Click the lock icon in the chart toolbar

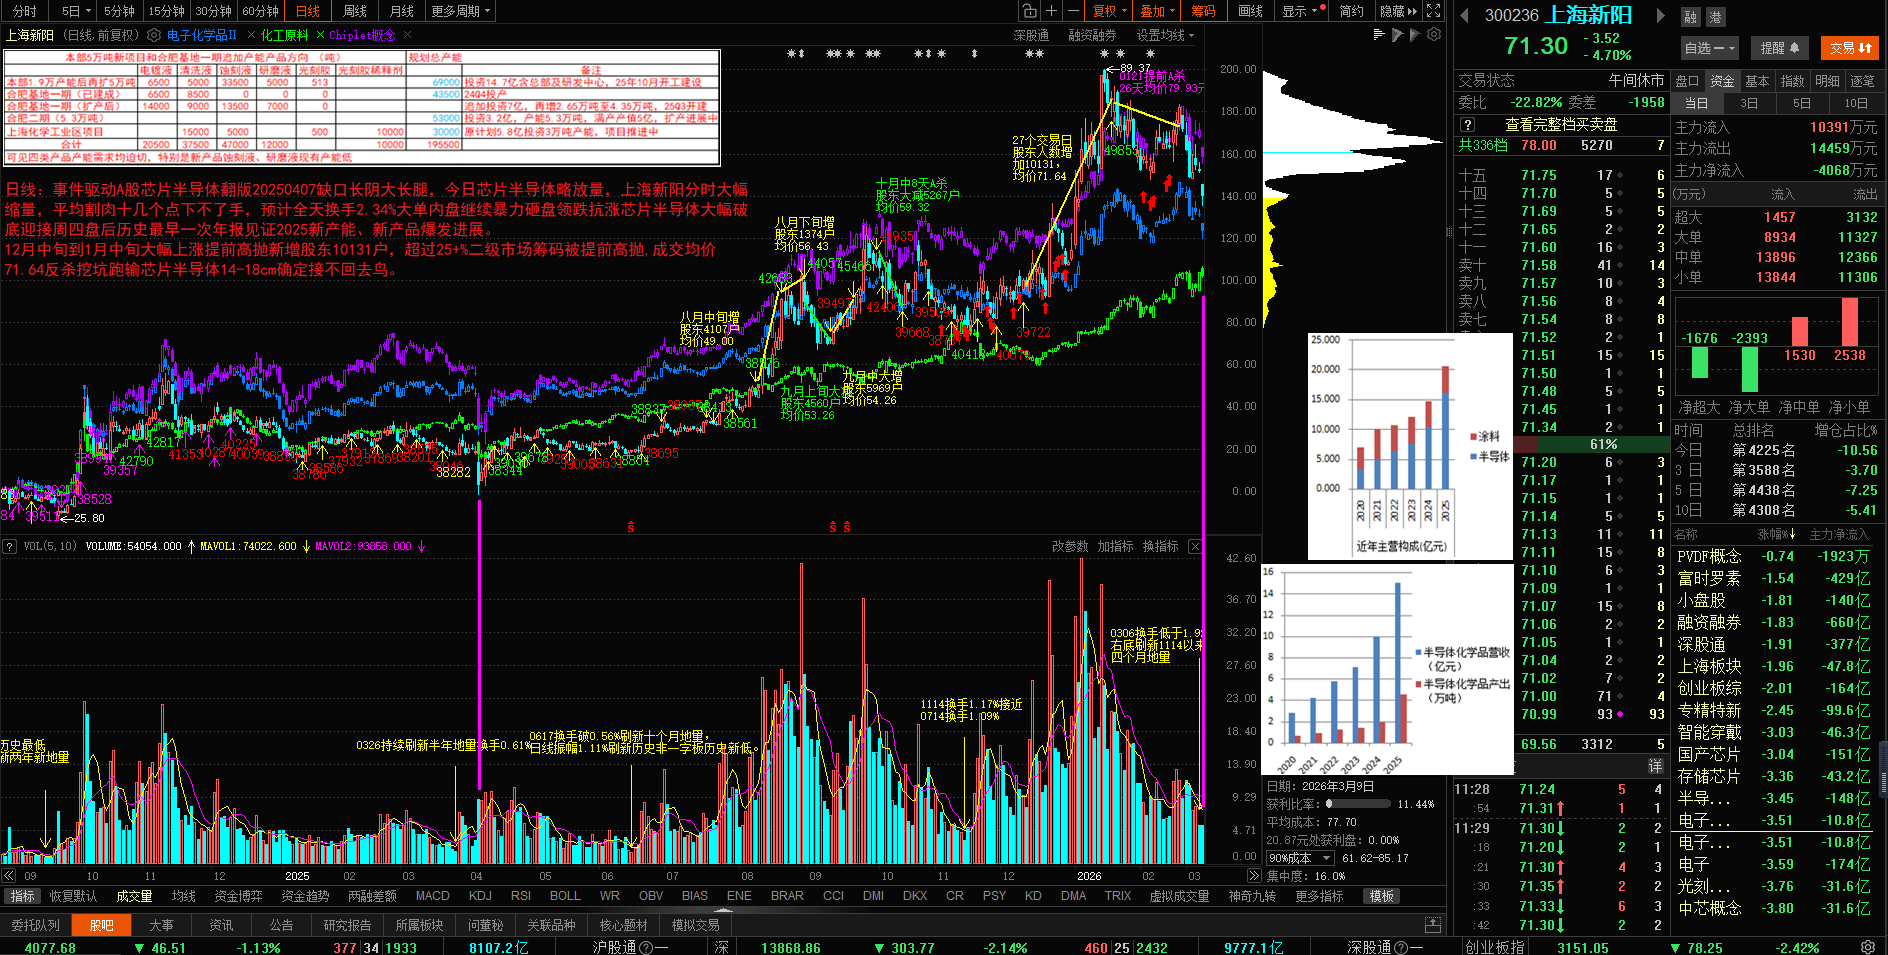coord(1029,11)
